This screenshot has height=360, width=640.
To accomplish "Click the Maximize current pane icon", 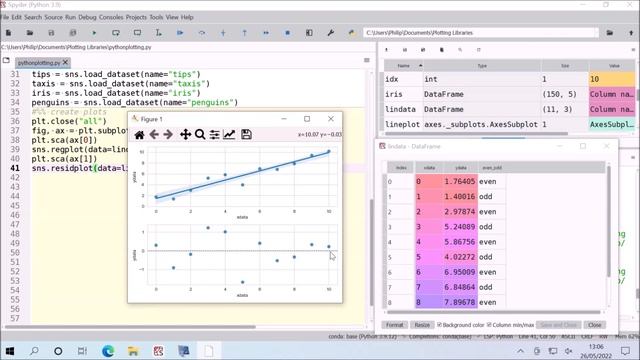I will click(309, 33).
